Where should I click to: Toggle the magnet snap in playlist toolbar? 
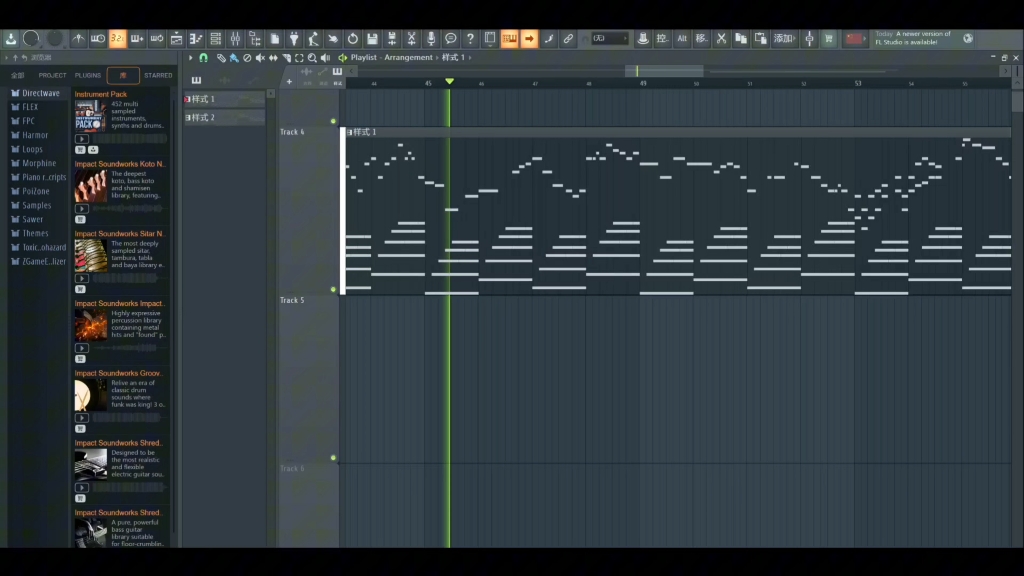click(x=204, y=58)
